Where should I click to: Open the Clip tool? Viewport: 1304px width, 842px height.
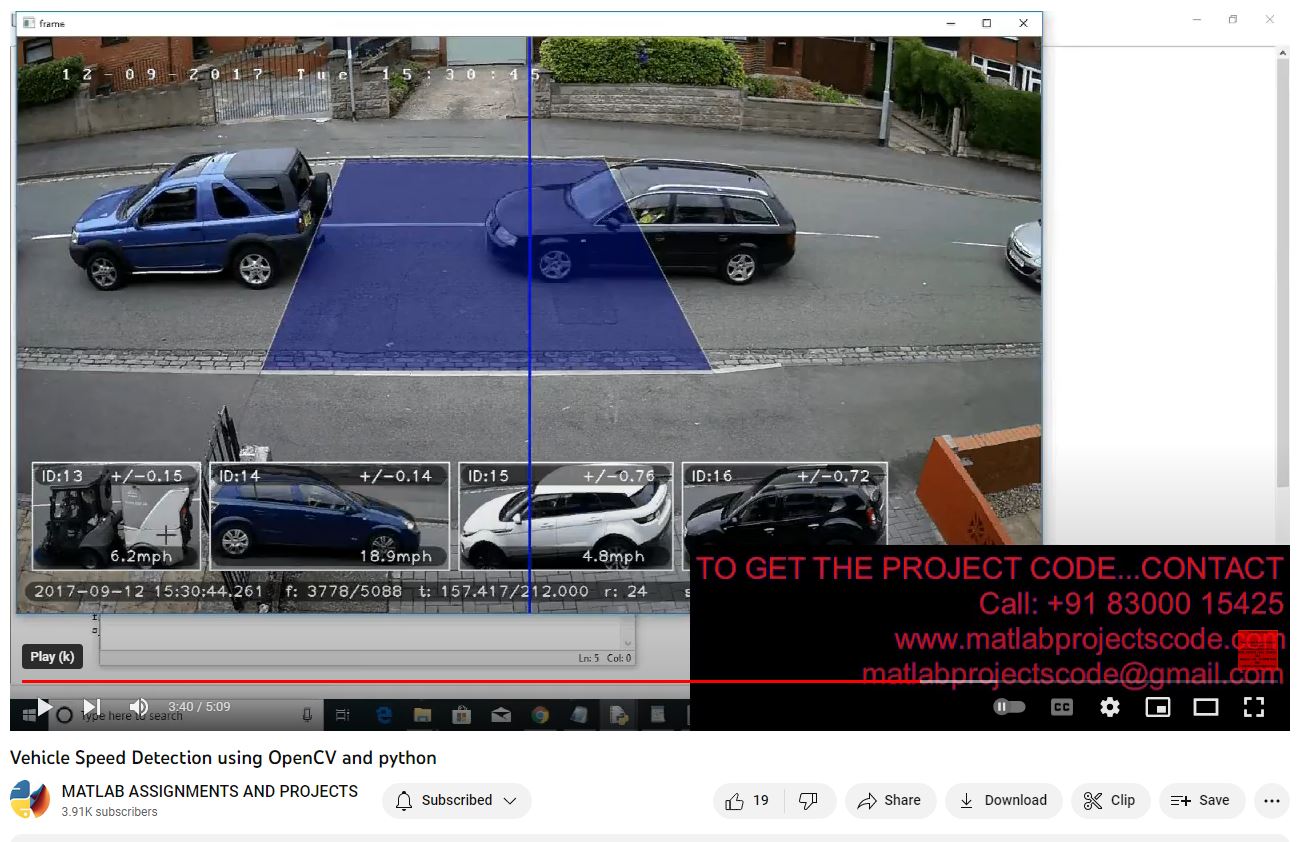click(1109, 800)
